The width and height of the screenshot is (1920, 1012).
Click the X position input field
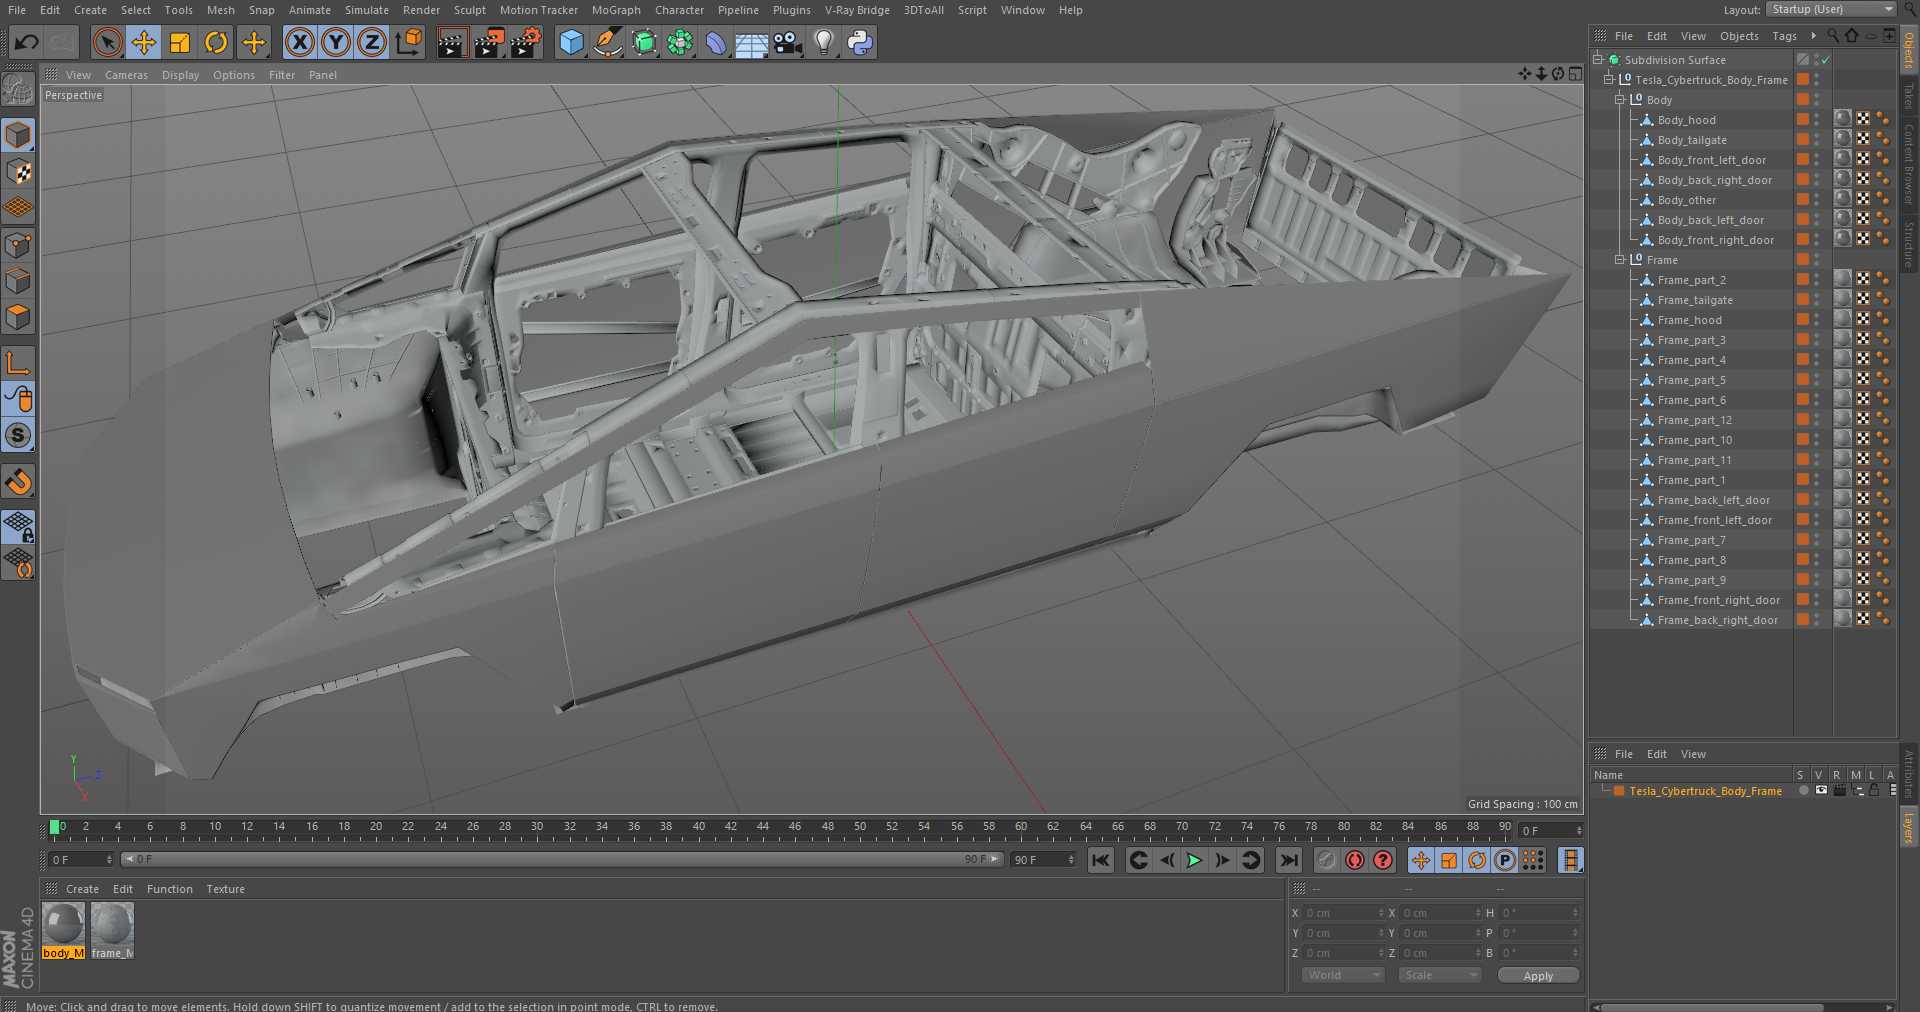(x=1343, y=913)
